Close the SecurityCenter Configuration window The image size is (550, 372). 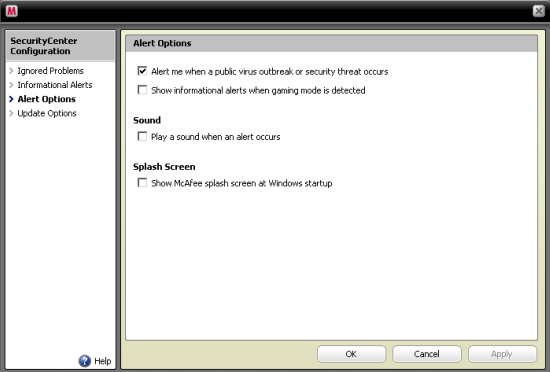[x=538, y=11]
